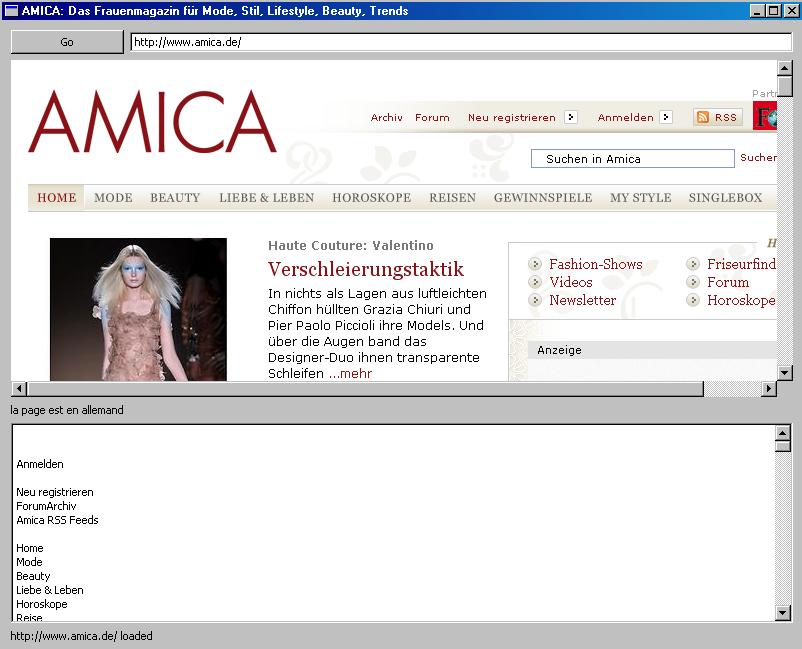This screenshot has width=802, height=649.
Task: Open the HOME navigation tab
Action: 56,198
